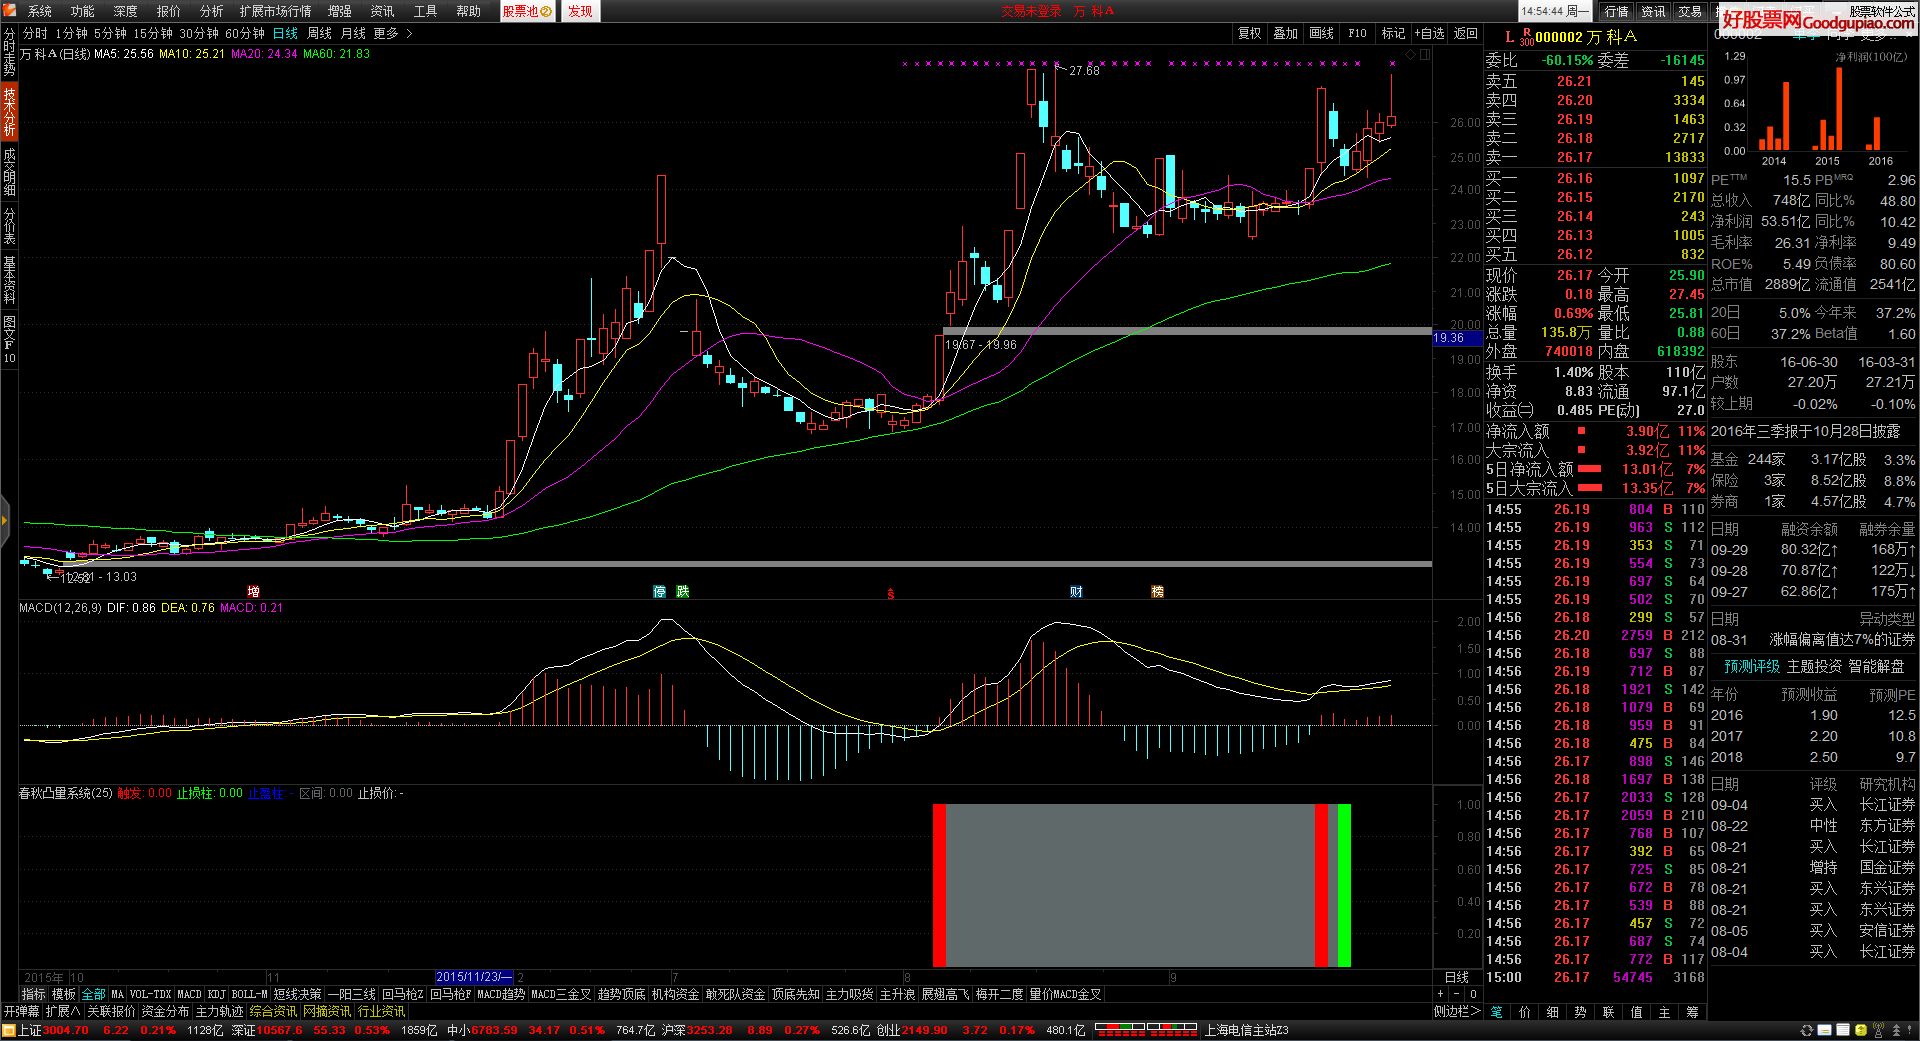Click the 资讯 button at top right

click(1653, 12)
